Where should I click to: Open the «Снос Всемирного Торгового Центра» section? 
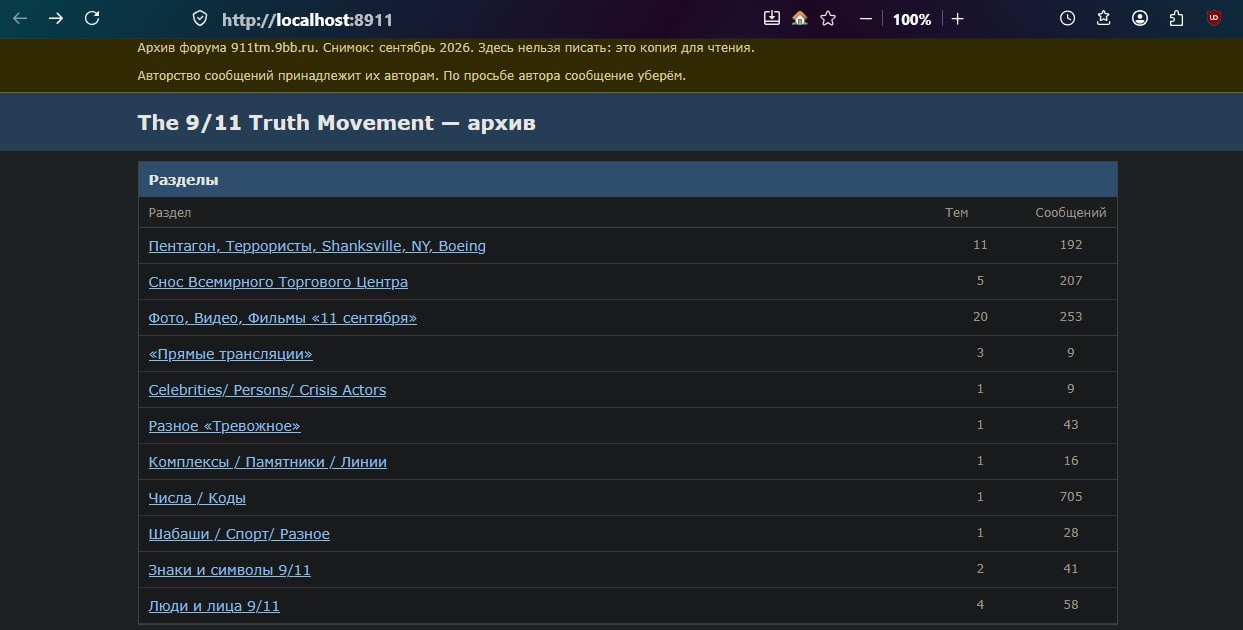coord(278,282)
